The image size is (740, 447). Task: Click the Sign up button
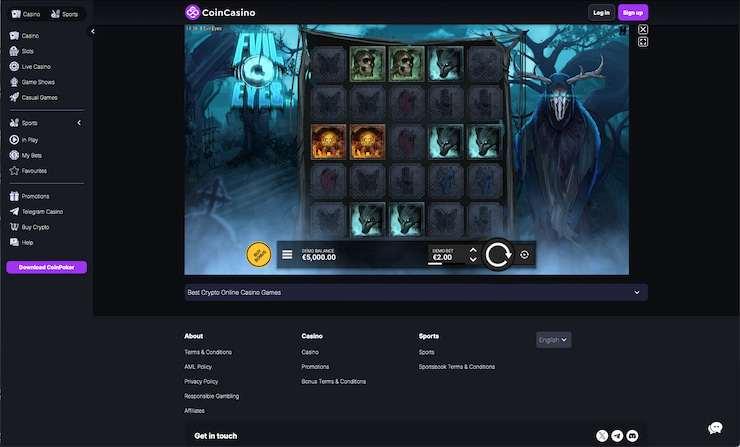point(632,13)
